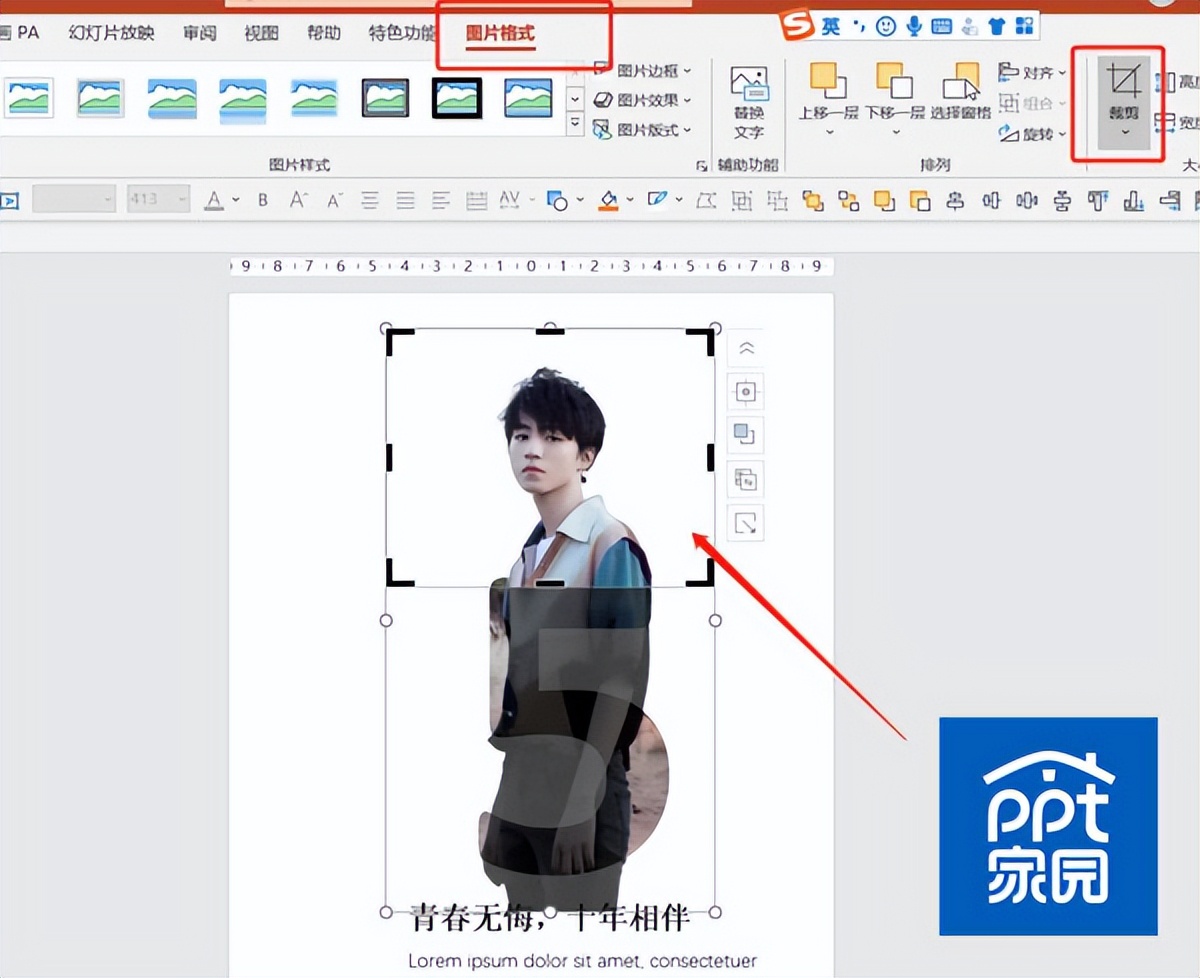Click the shape insert icon with circle
Viewport: 1200px width, 978px height.
pyautogui.click(x=558, y=201)
